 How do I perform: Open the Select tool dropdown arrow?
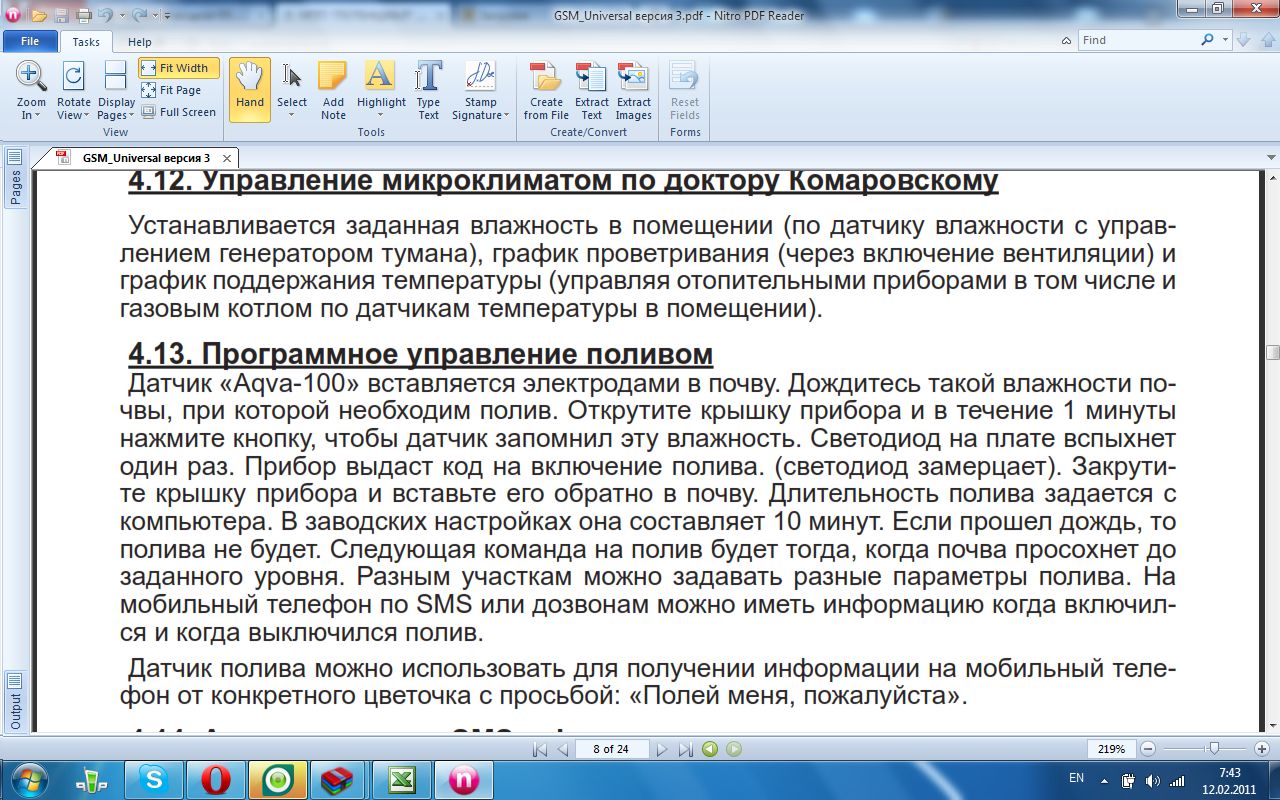point(292,115)
